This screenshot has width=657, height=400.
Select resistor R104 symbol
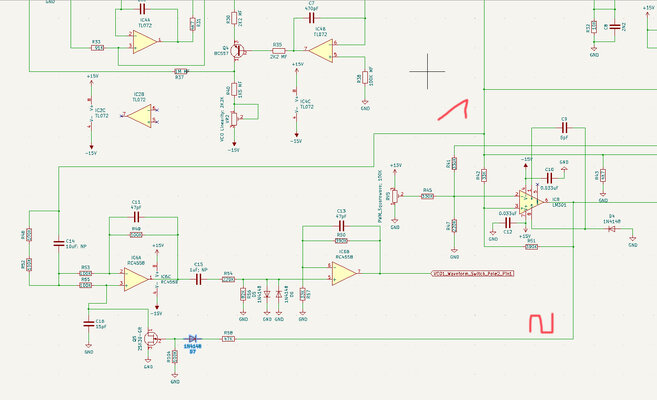tap(175, 356)
